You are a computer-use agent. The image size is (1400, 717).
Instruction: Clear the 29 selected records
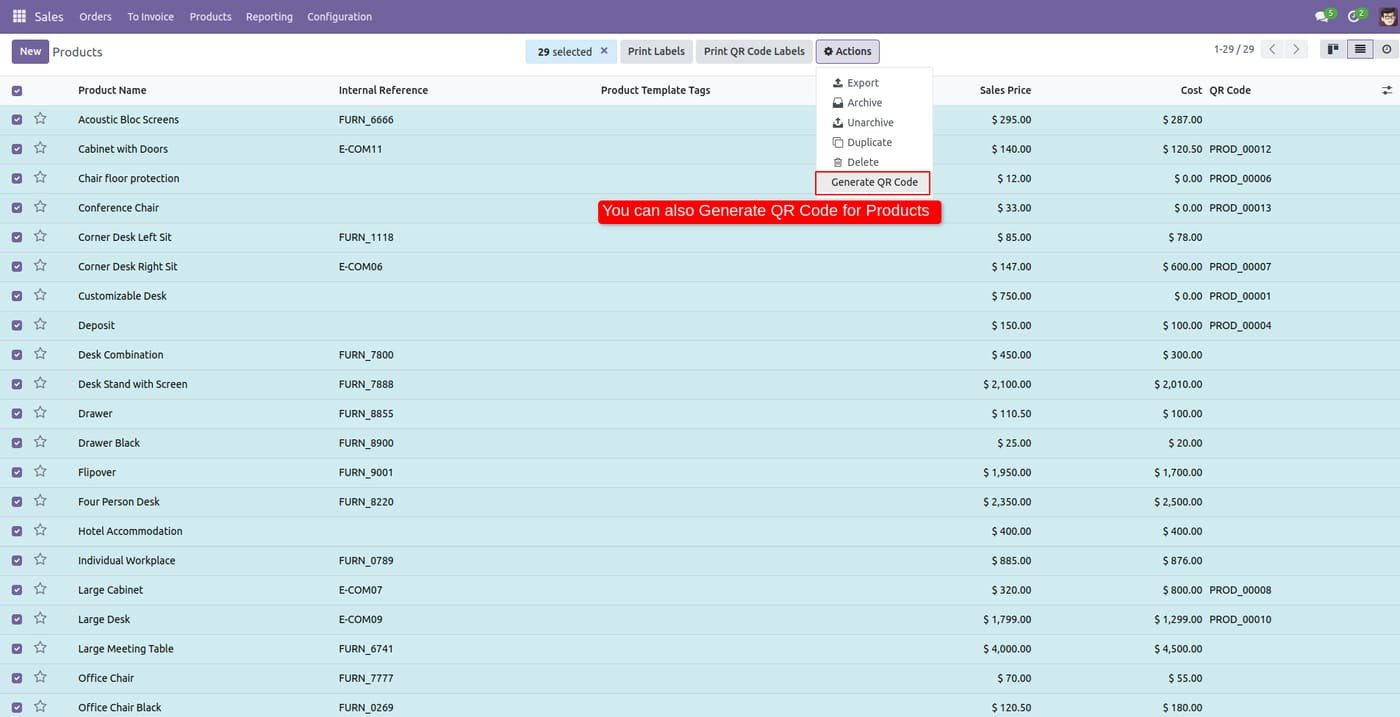click(x=604, y=51)
